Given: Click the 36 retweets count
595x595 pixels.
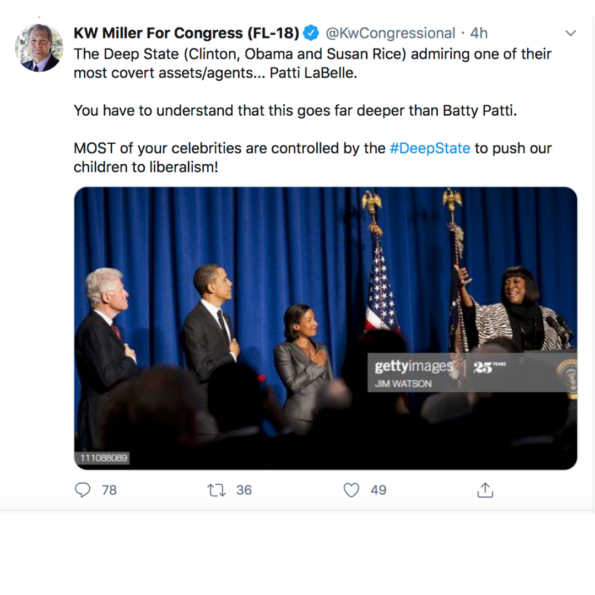Looking at the screenshot, I should tap(244, 490).
